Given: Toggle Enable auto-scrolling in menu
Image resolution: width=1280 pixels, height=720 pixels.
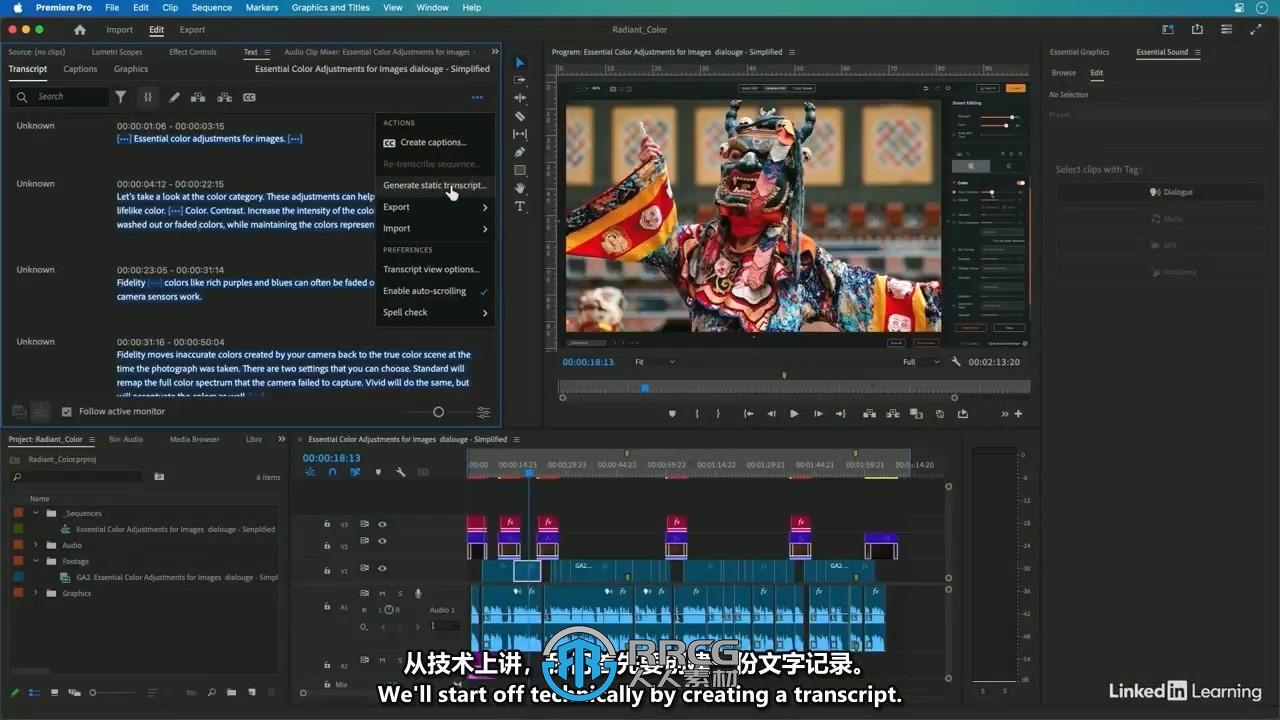Looking at the screenshot, I should (435, 291).
